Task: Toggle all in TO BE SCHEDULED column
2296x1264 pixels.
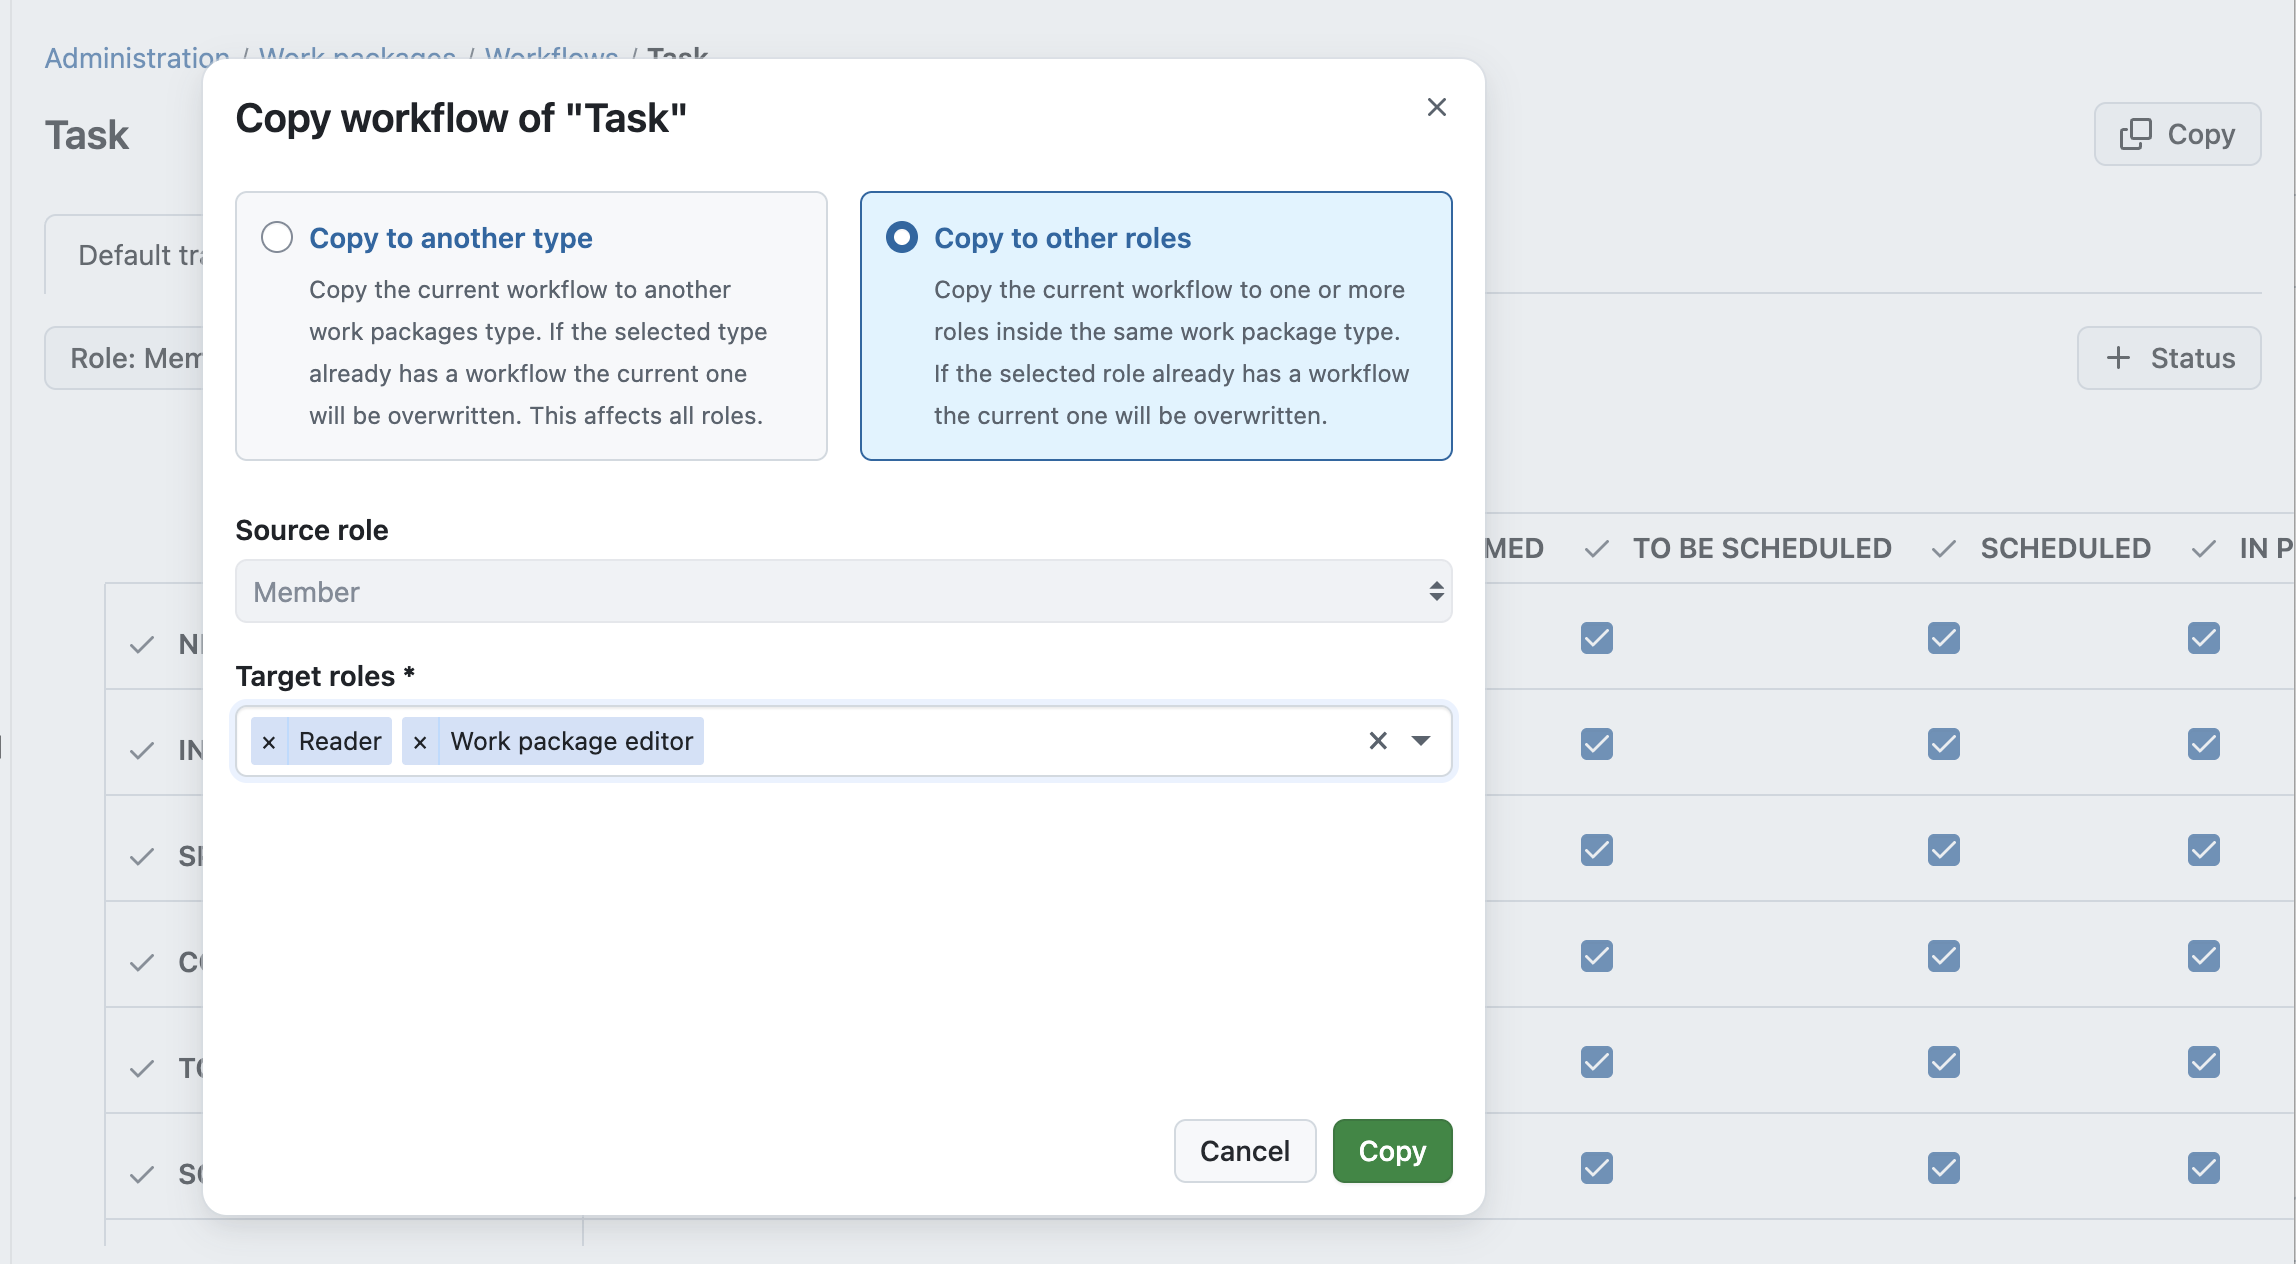Action: click(x=1597, y=548)
